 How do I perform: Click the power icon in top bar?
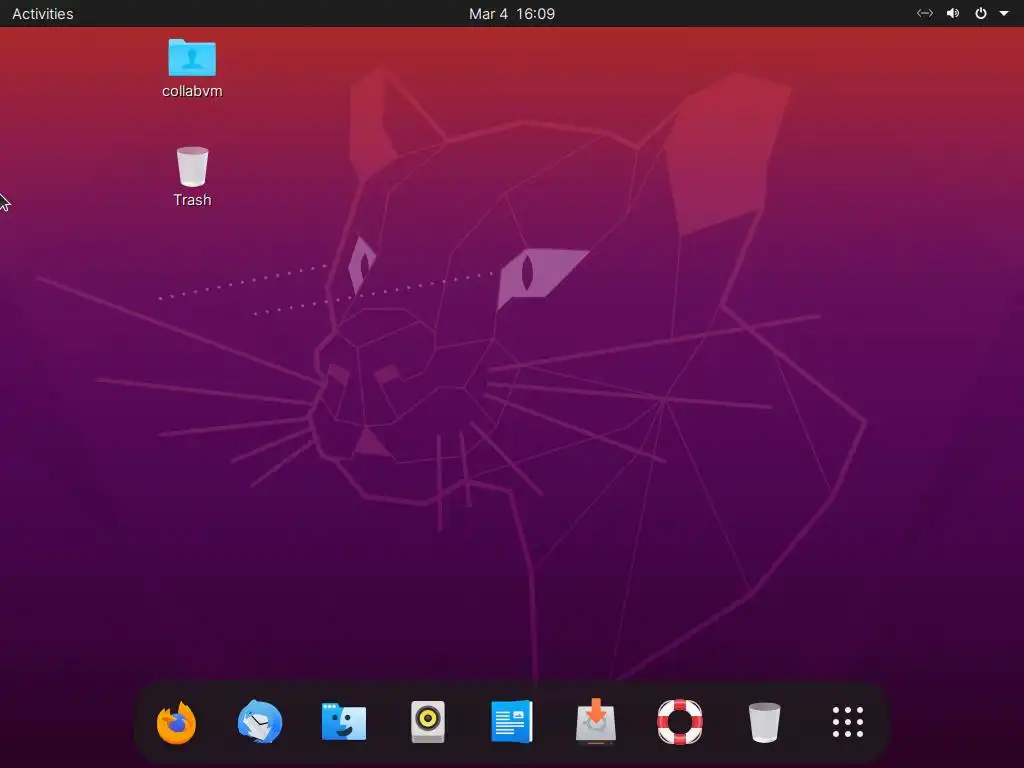point(981,13)
